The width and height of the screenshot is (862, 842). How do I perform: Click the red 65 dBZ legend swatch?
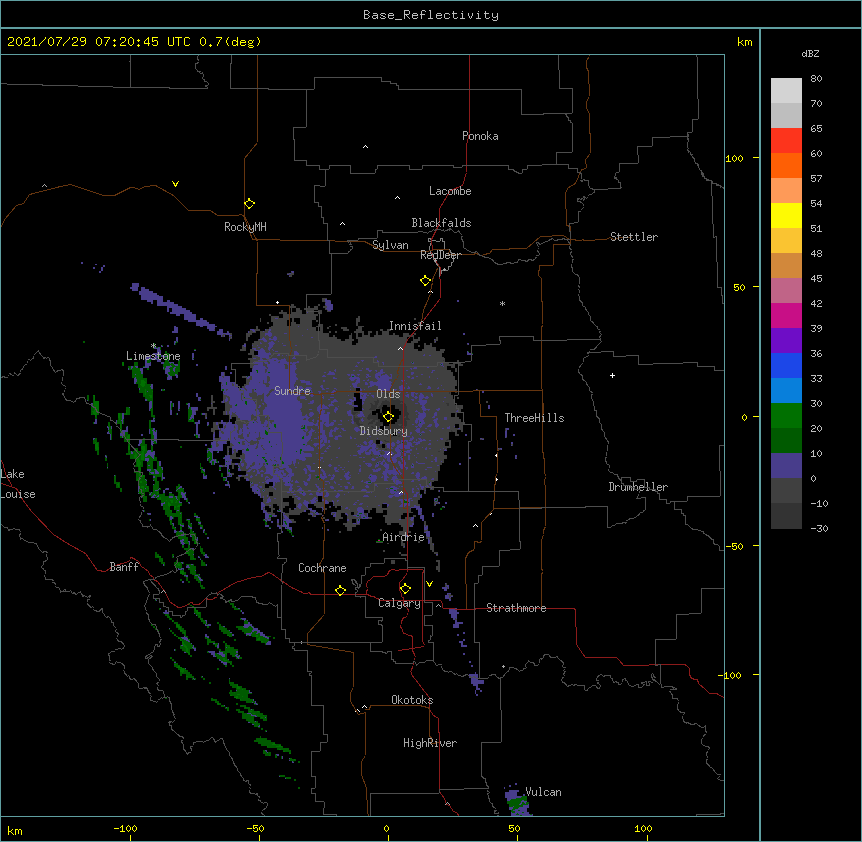tap(786, 140)
